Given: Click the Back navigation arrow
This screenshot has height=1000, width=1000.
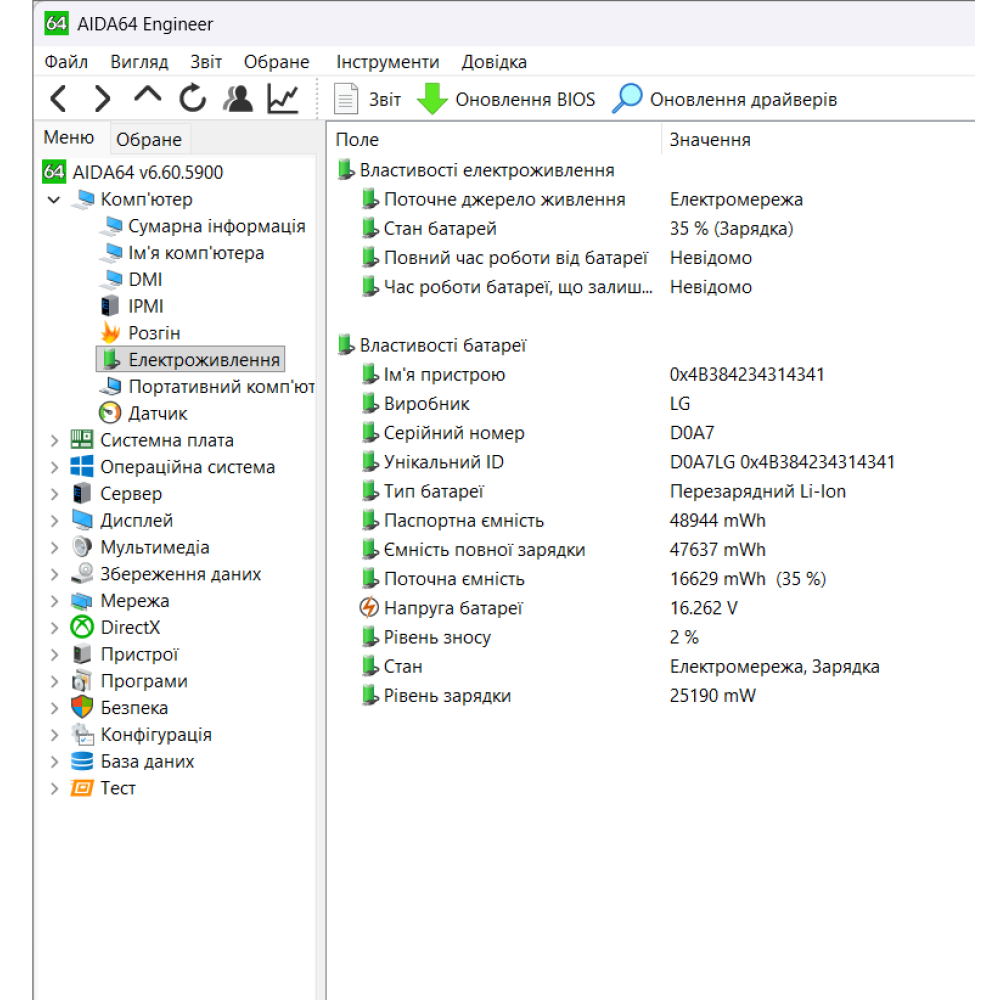Looking at the screenshot, I should click(59, 98).
